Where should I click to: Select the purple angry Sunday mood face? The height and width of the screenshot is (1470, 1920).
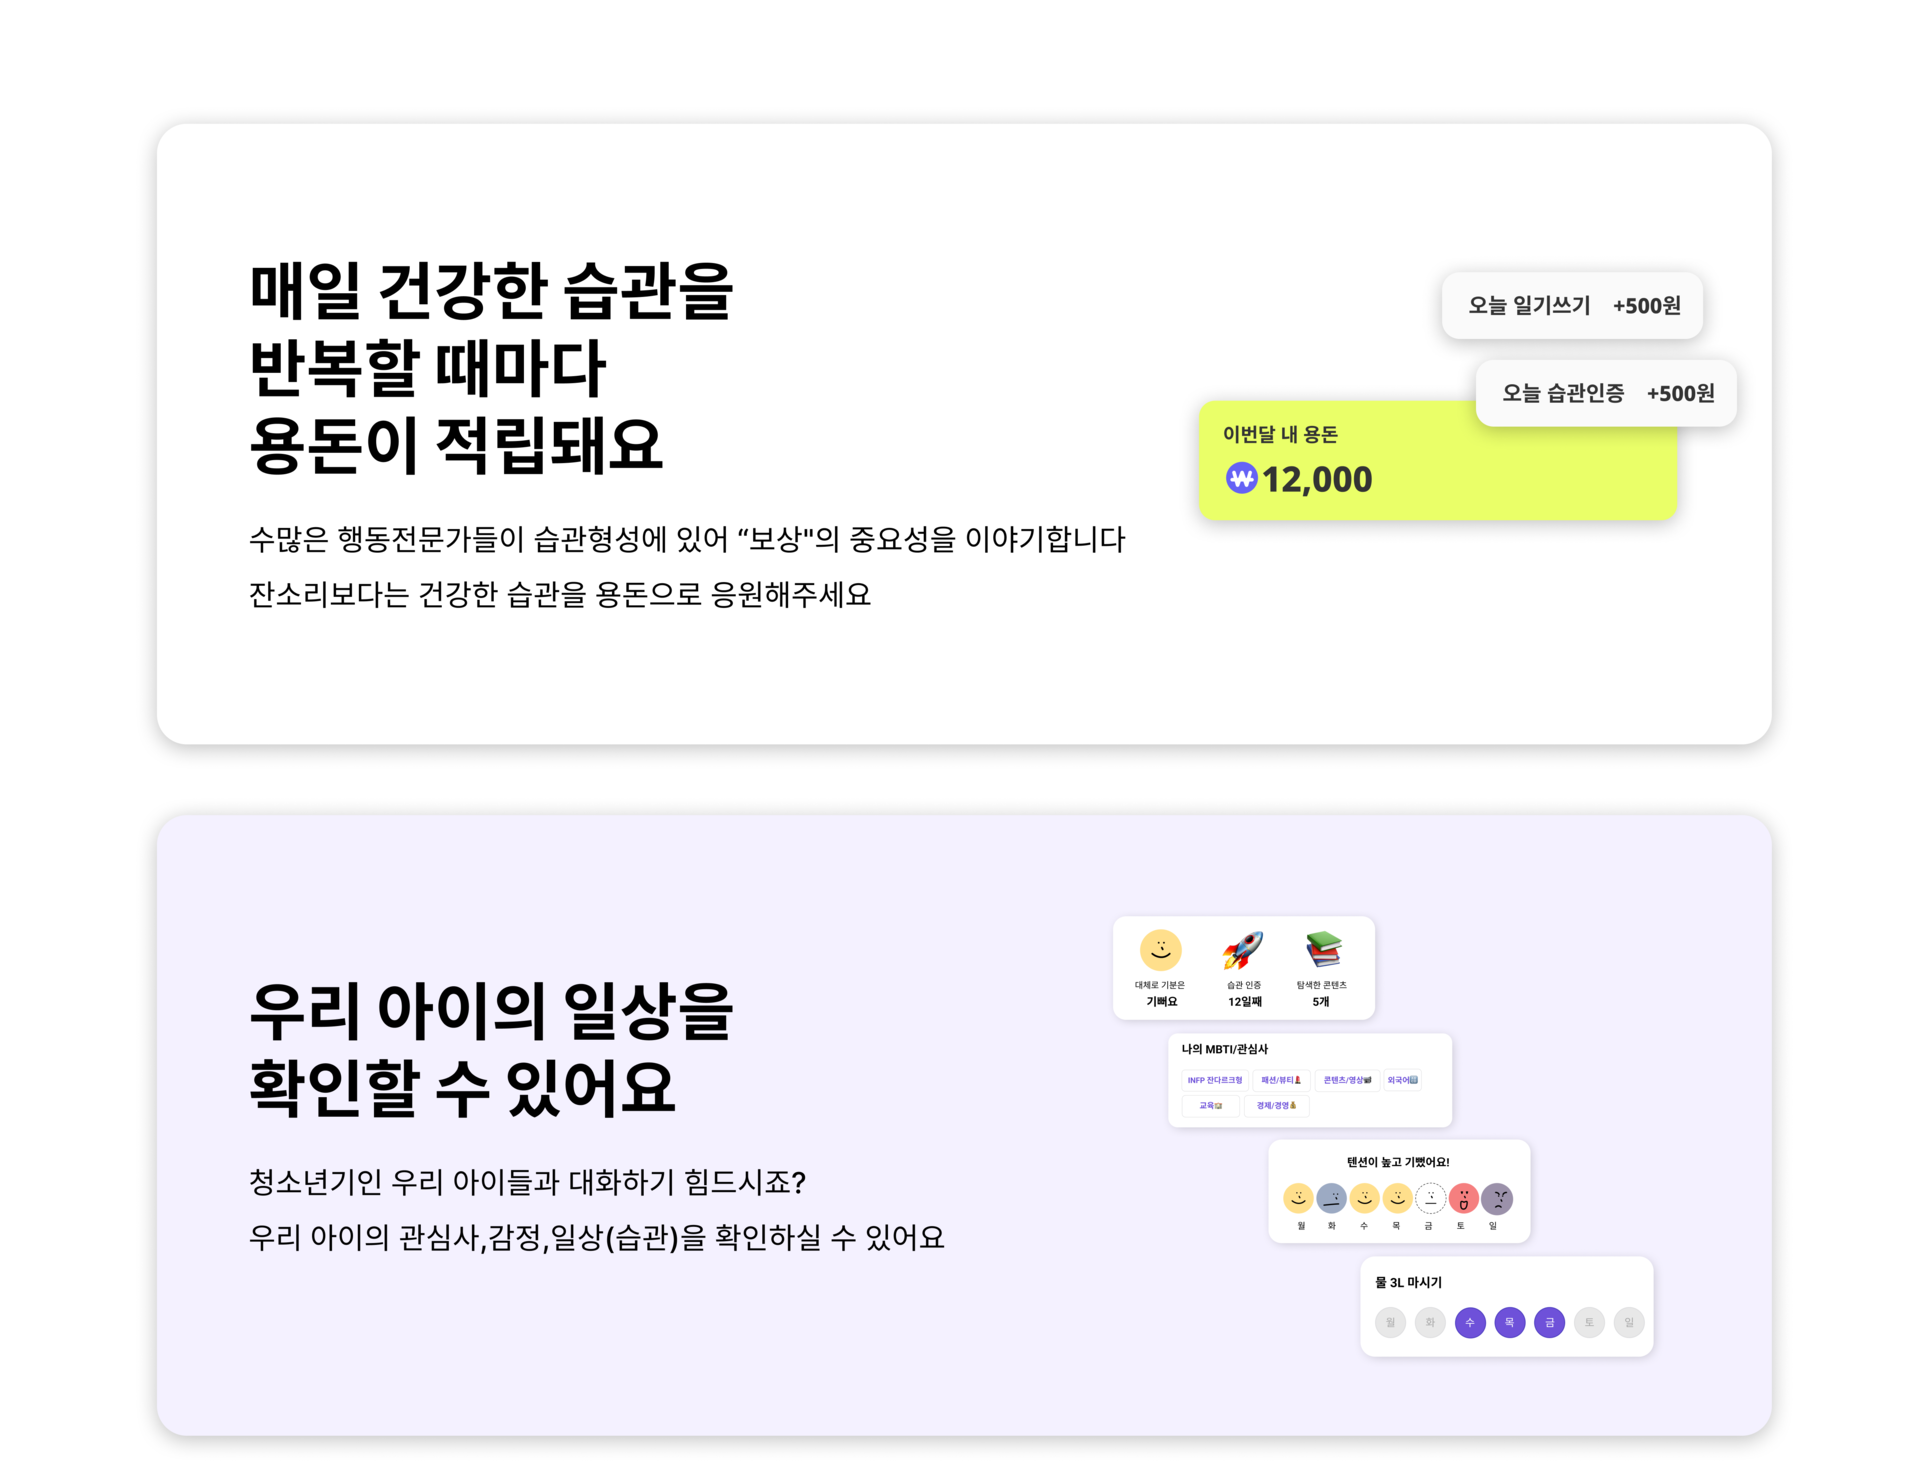tap(1497, 1198)
